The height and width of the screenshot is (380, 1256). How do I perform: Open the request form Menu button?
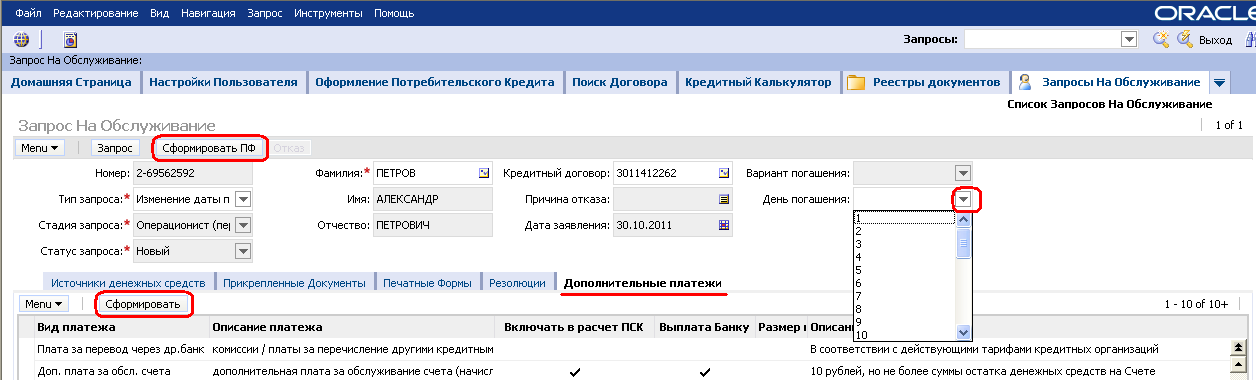[x=41, y=147]
